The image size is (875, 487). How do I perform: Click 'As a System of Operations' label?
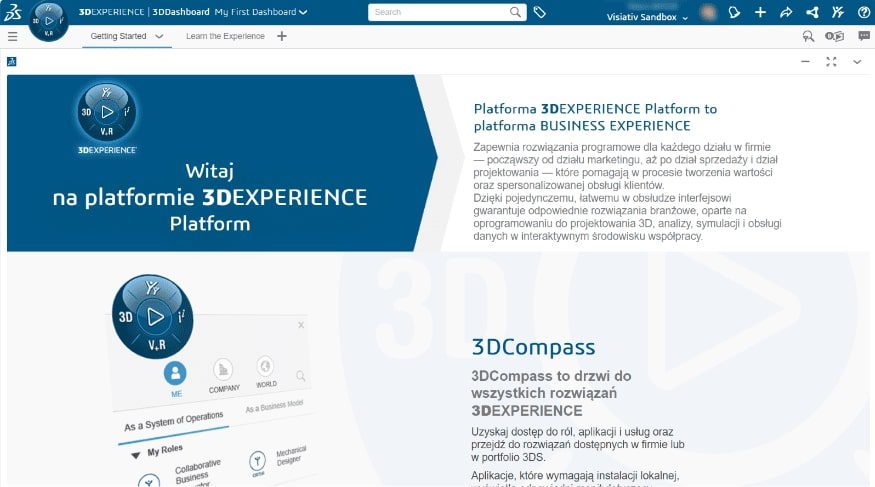coord(174,421)
